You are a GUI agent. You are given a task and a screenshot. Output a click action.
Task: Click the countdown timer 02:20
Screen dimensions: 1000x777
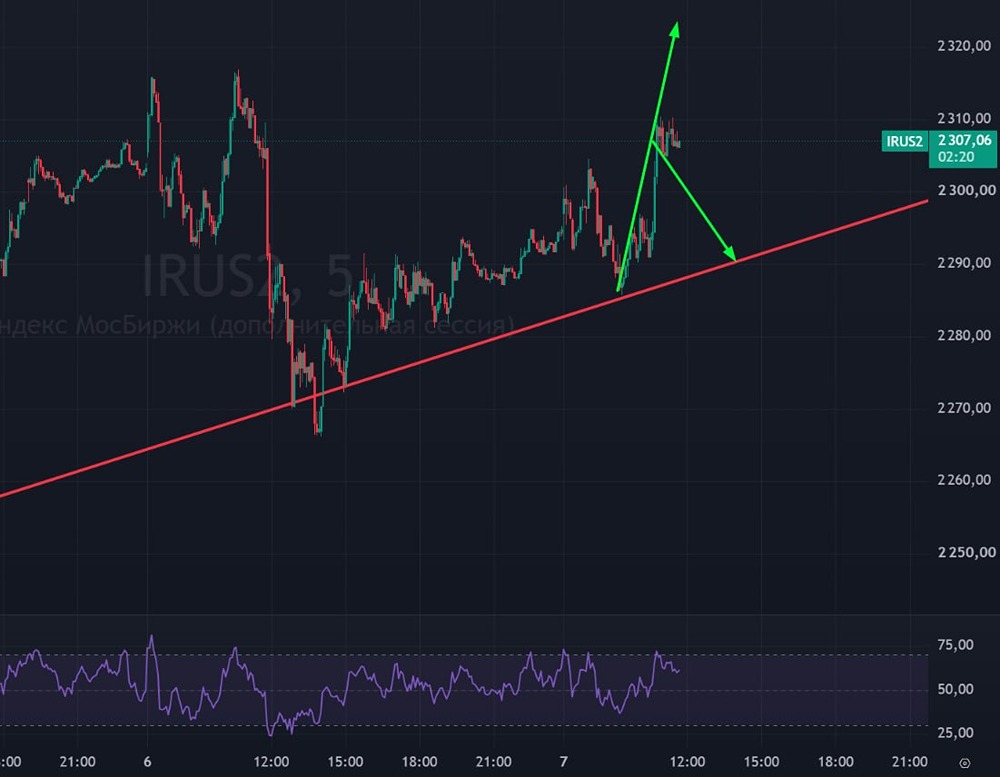point(956,157)
